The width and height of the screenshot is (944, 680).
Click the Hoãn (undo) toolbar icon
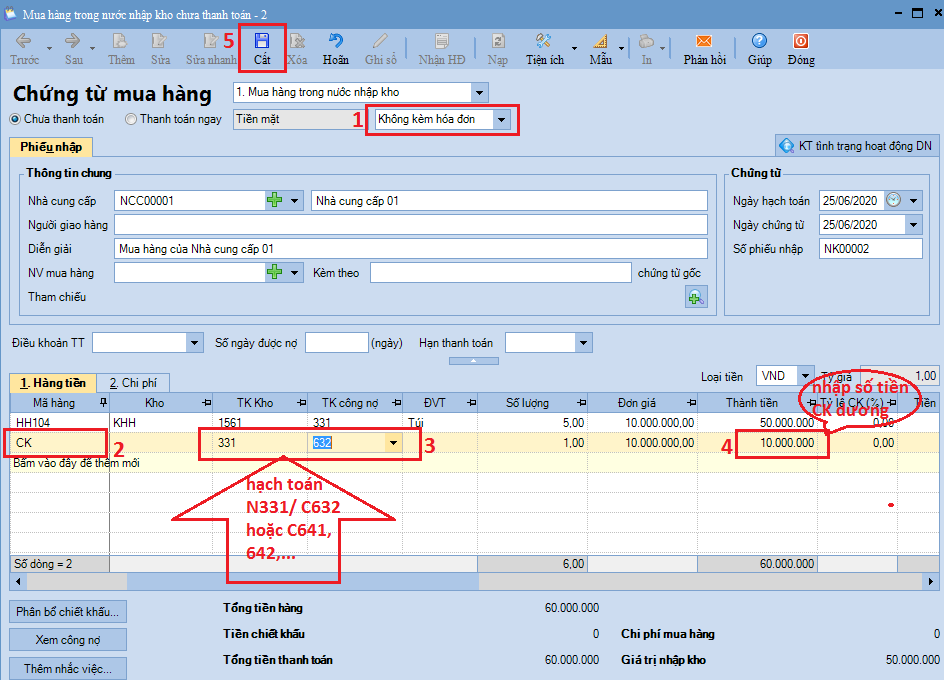pos(335,41)
